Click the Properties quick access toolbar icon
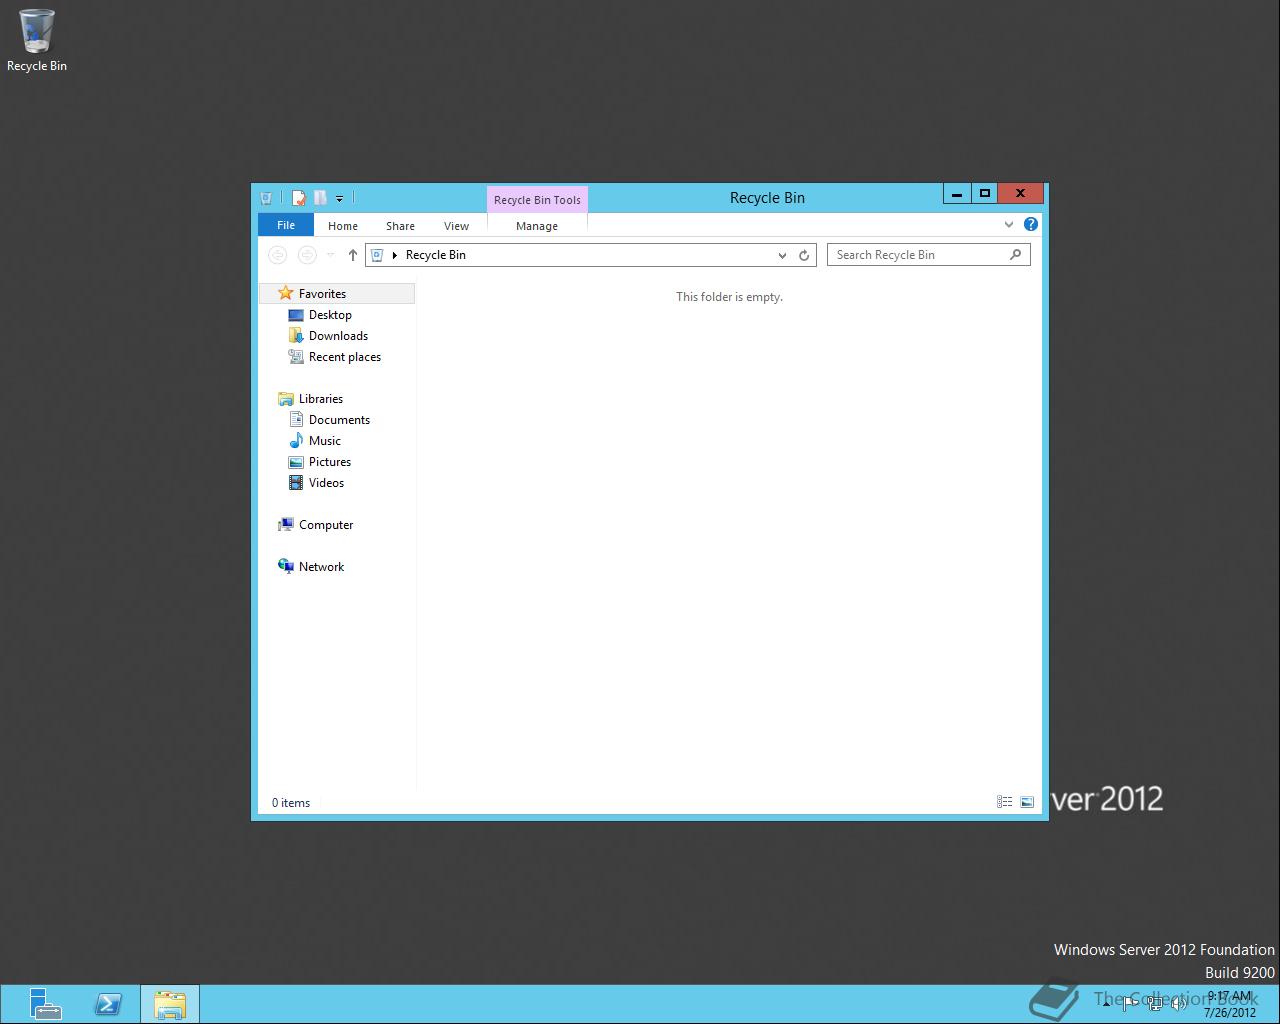 coord(298,198)
